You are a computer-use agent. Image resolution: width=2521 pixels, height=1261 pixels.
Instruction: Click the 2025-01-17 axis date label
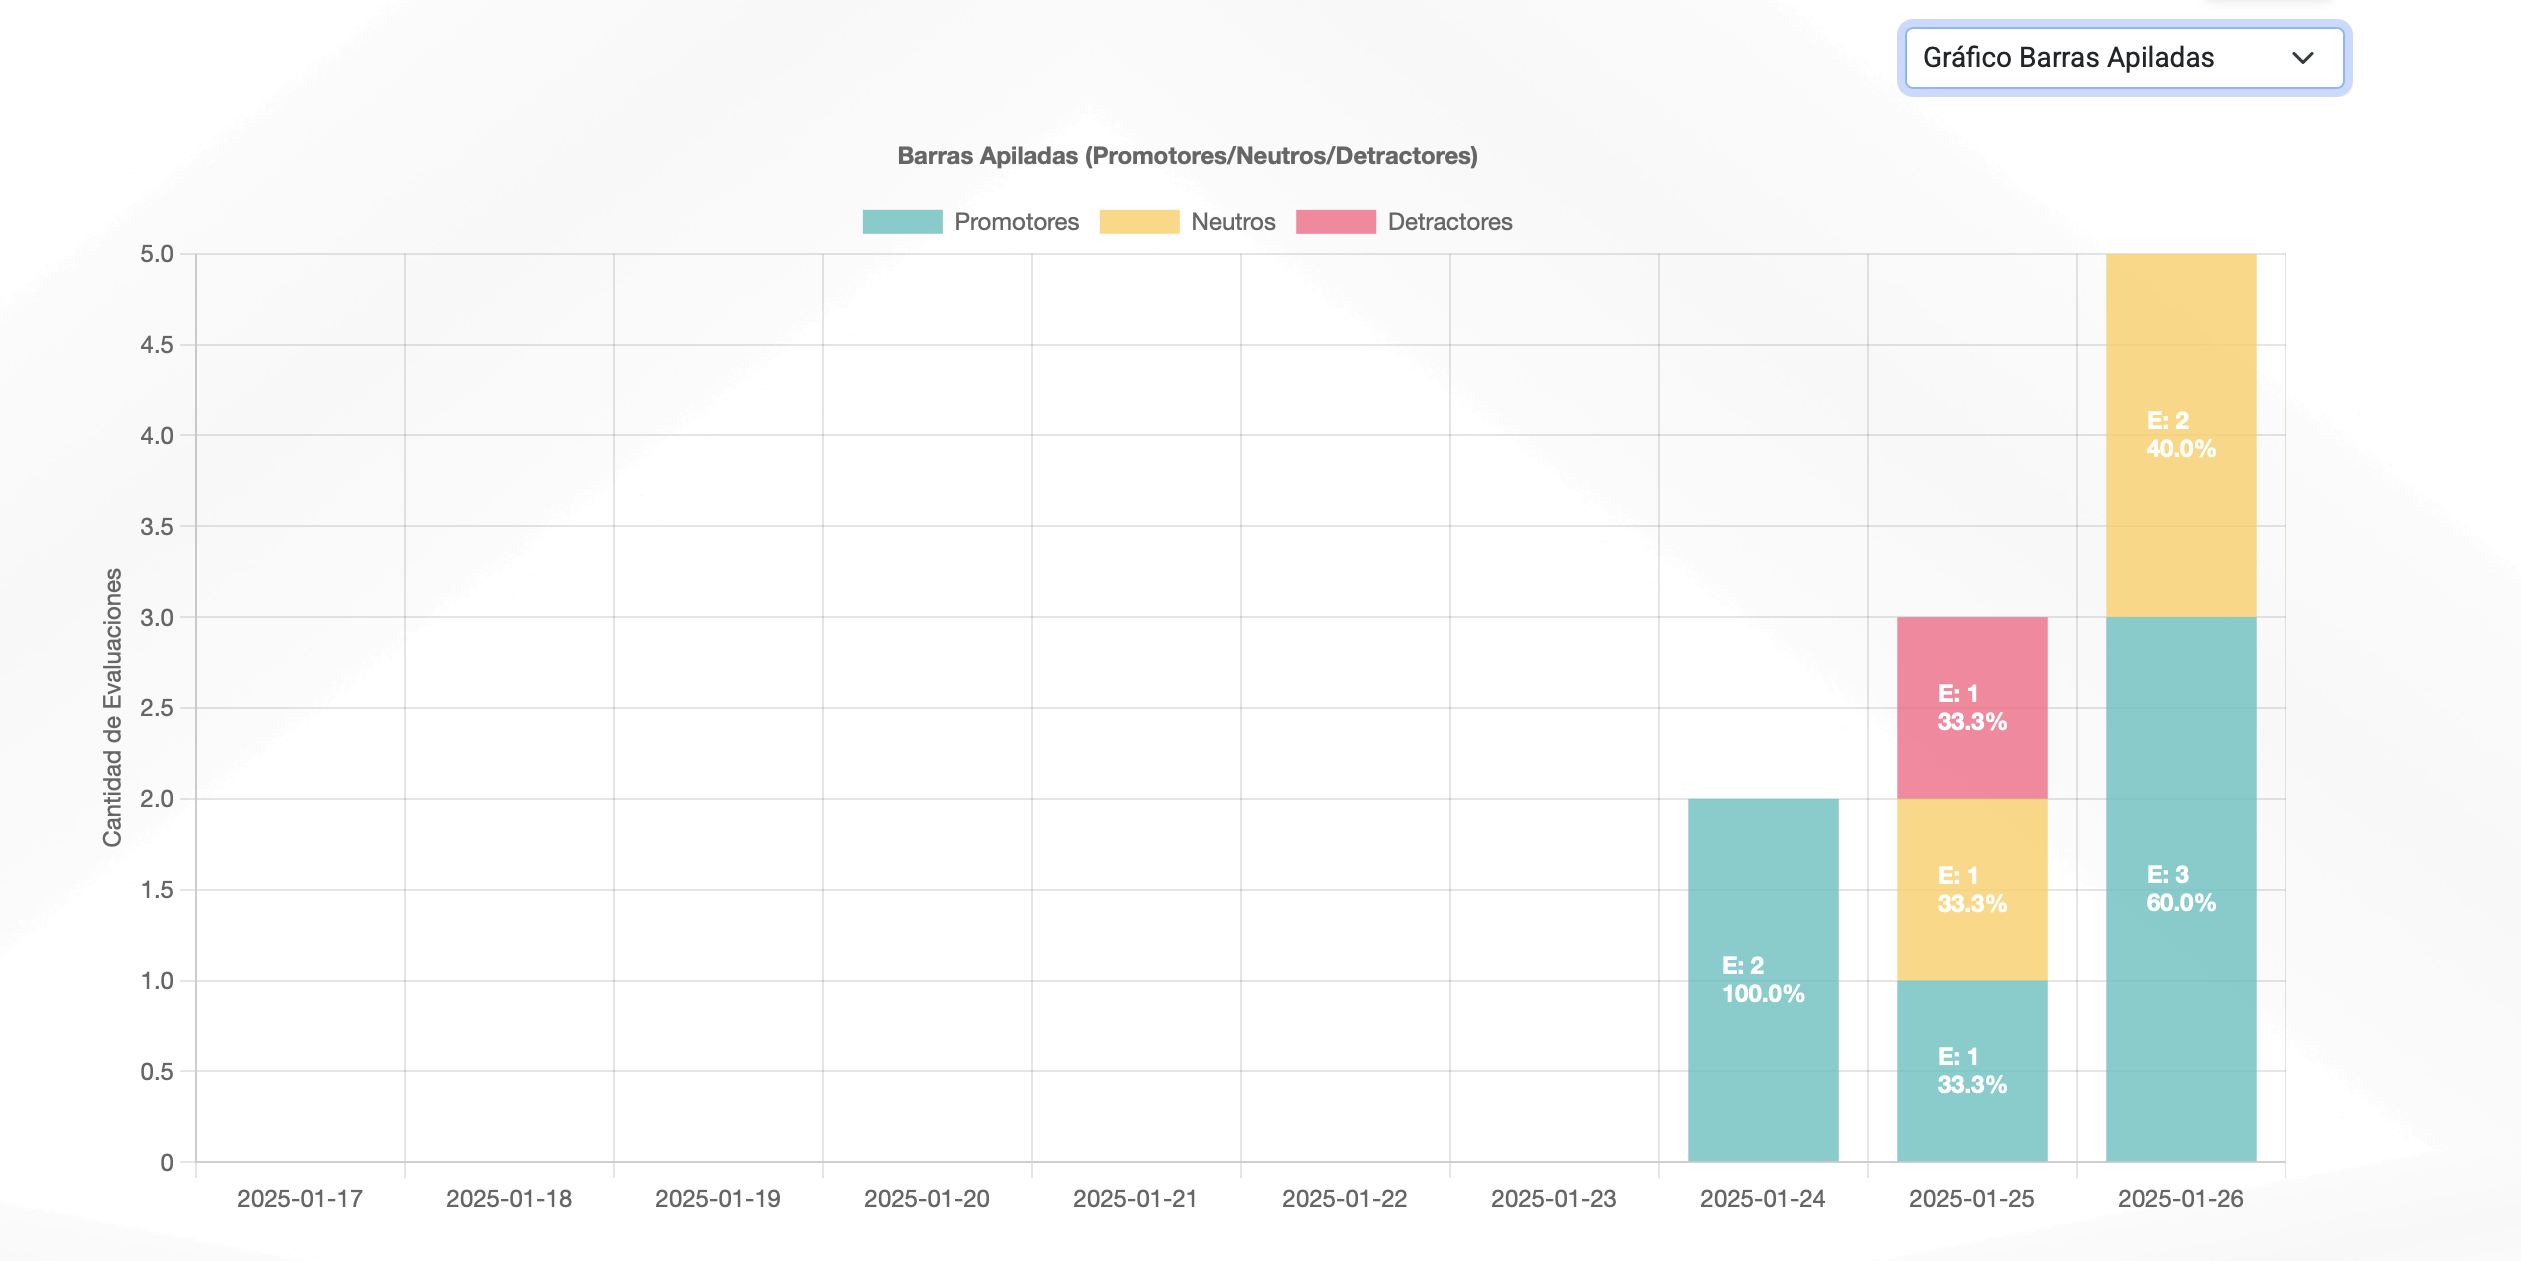pyautogui.click(x=299, y=1199)
